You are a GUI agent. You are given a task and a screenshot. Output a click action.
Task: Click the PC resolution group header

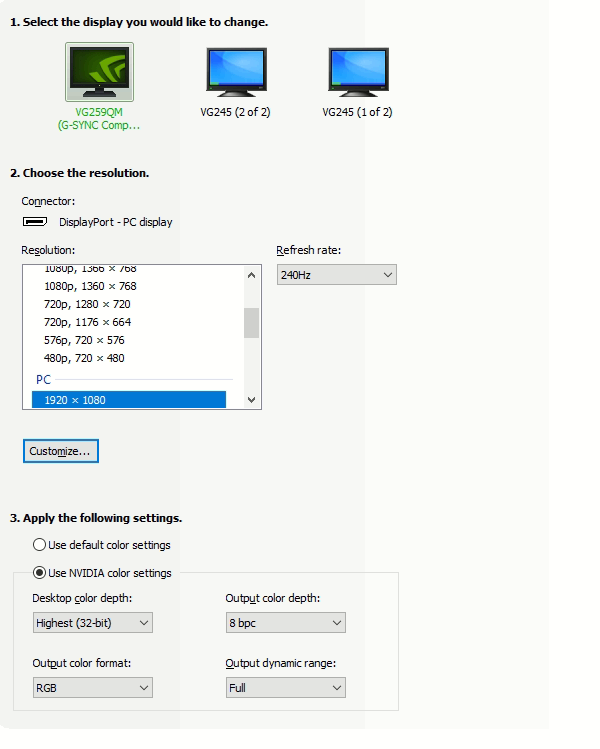click(43, 380)
